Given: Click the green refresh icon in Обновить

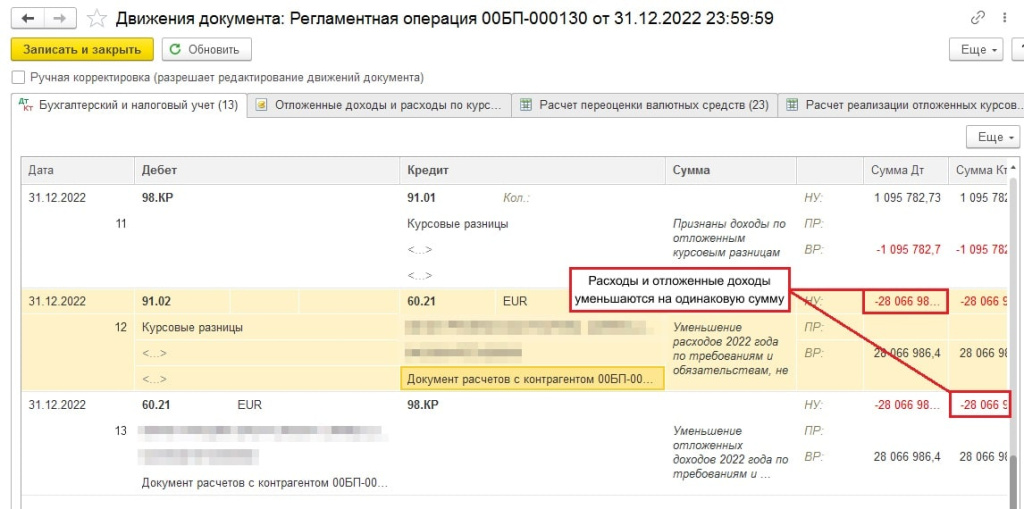Looking at the screenshot, I should pos(176,50).
